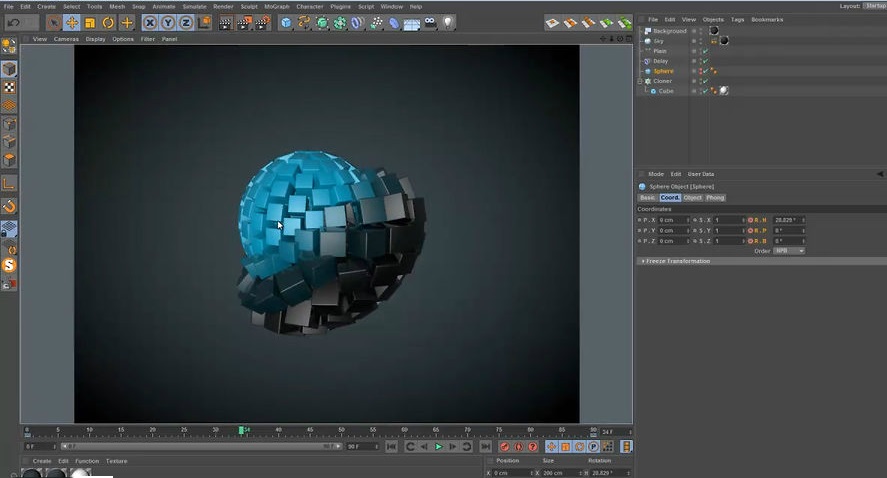Click the Light bulb object icon
Screen dimensions: 887x478
(x=449, y=22)
